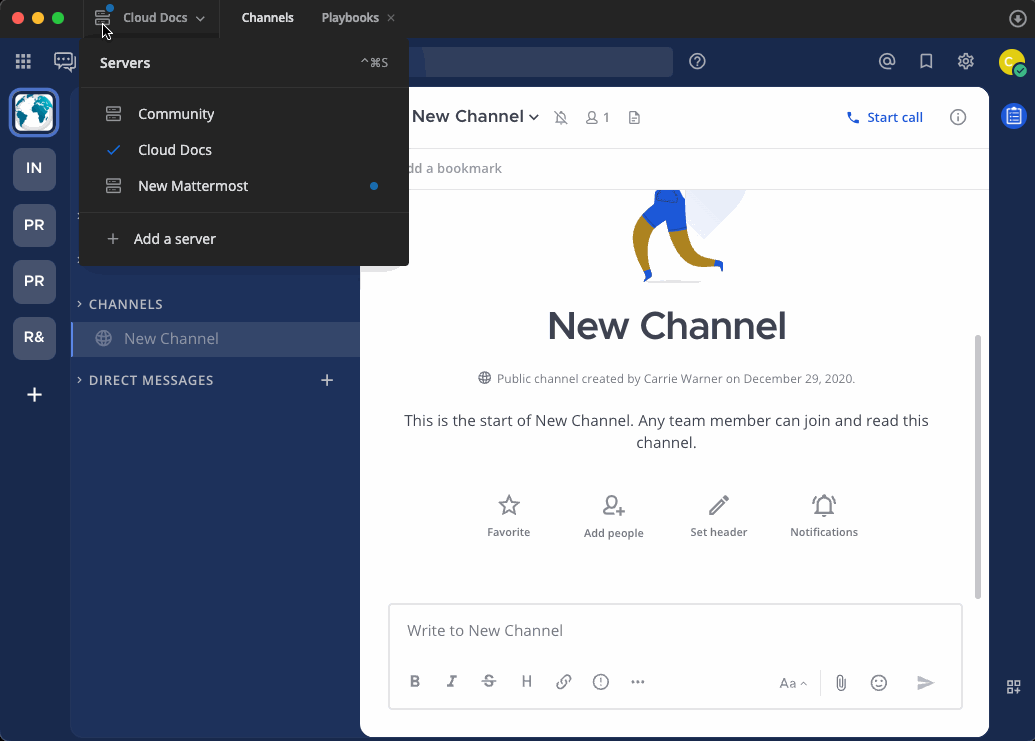Open the New Channel name dropdown
1035x741 pixels.
pos(534,117)
